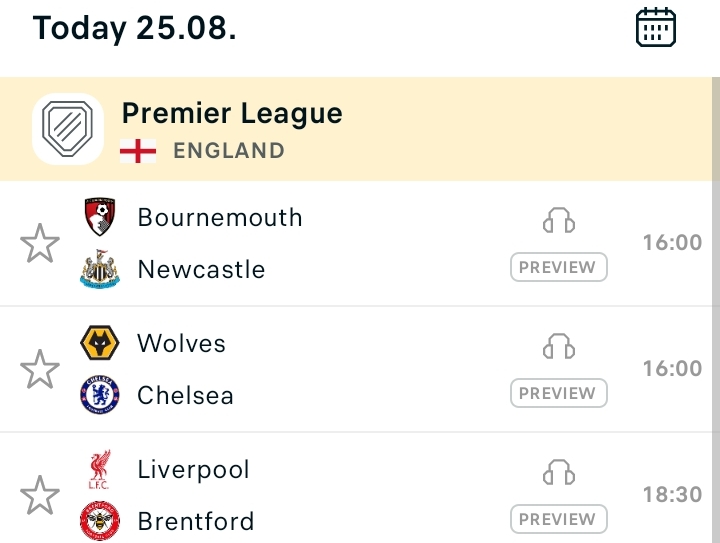Favorite the Liverpool vs Brentford match star
The height and width of the screenshot is (543, 720).
click(x=40, y=495)
